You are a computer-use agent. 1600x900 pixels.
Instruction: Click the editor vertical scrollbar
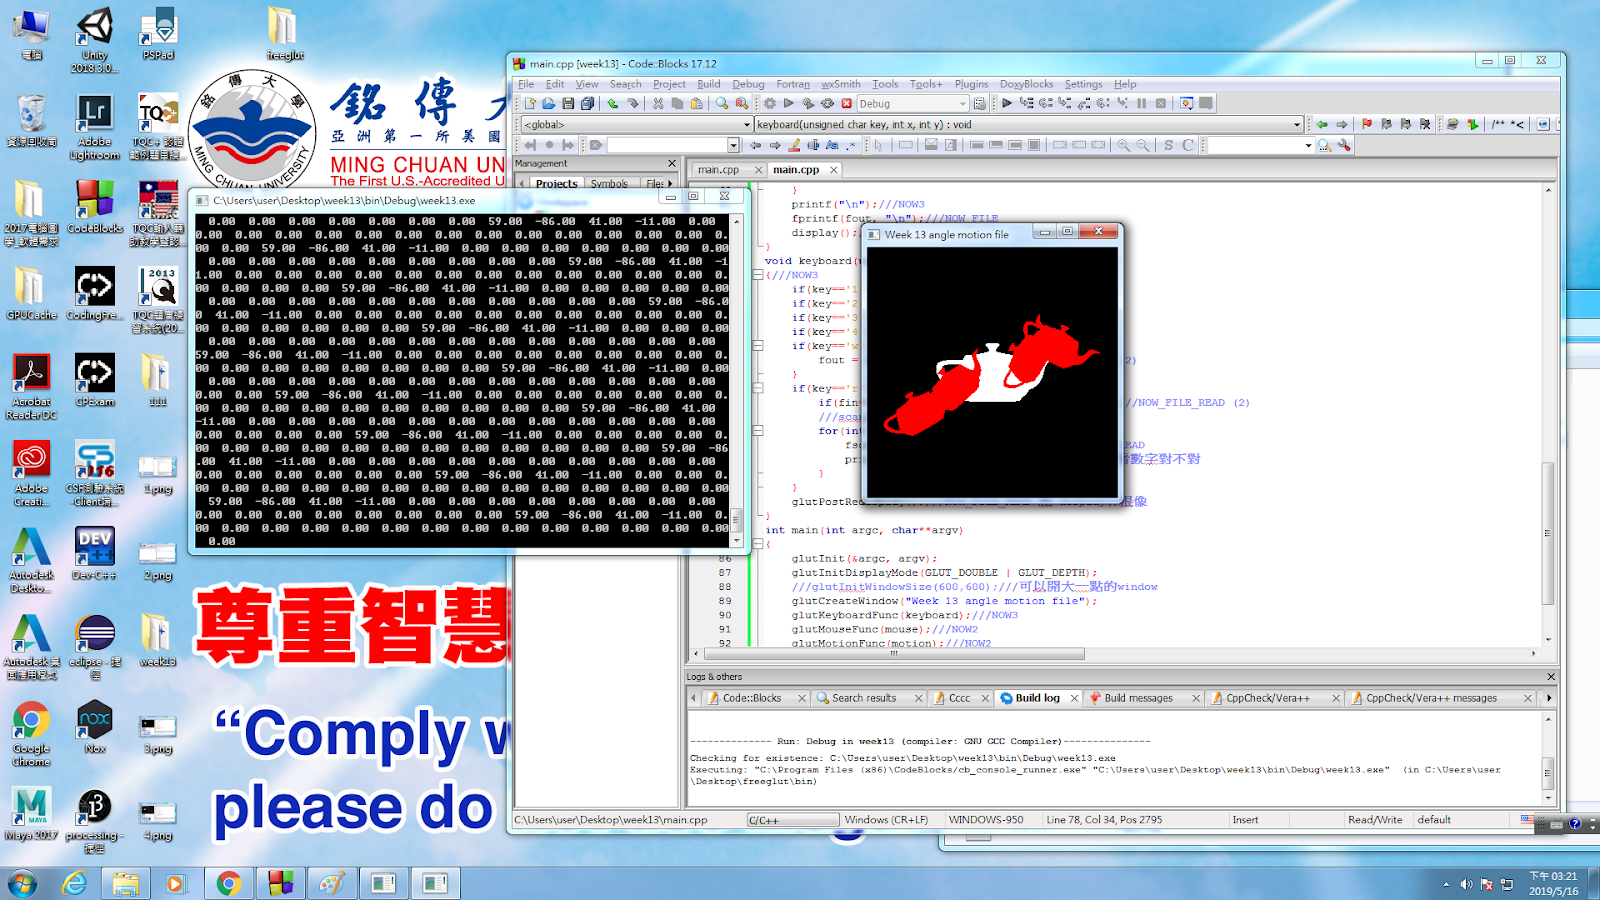click(1548, 532)
